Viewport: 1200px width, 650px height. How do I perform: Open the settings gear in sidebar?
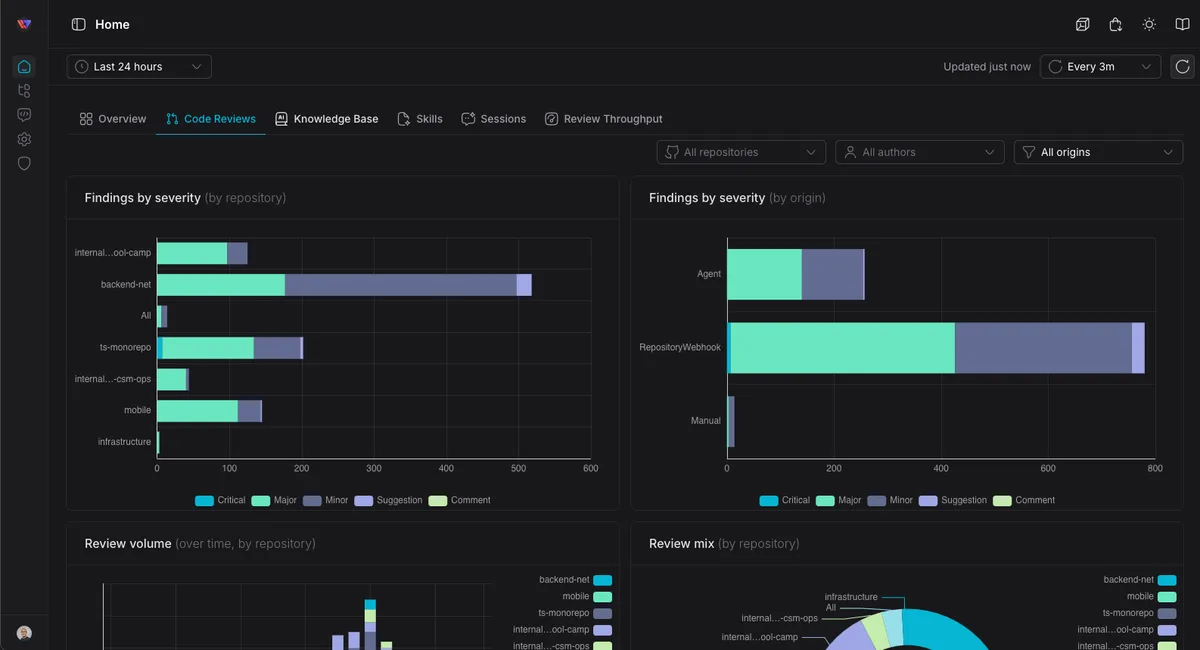pos(24,139)
